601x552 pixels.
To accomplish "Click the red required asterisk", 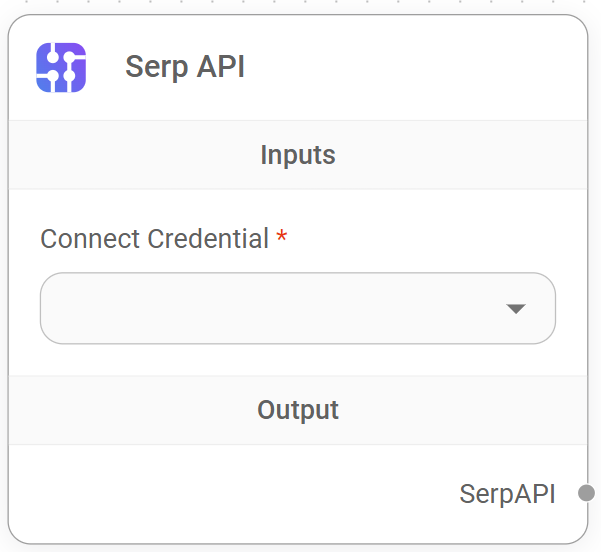I will click(282, 238).
